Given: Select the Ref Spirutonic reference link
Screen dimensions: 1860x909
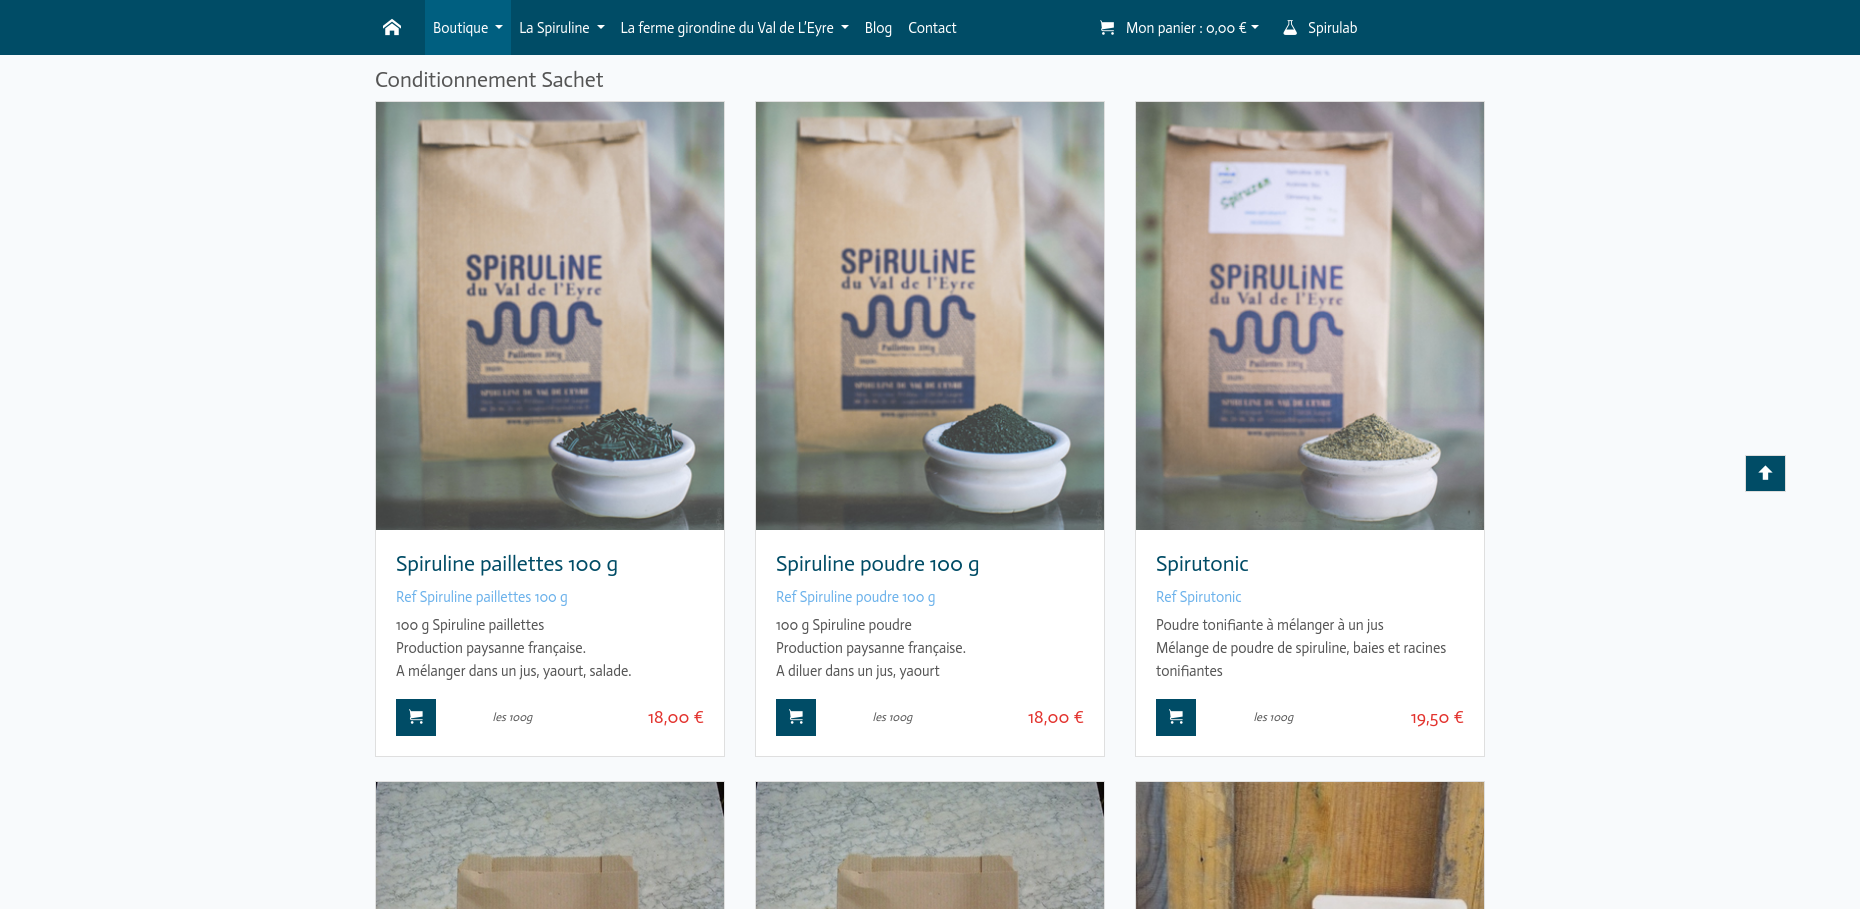Looking at the screenshot, I should pyautogui.click(x=1198, y=596).
